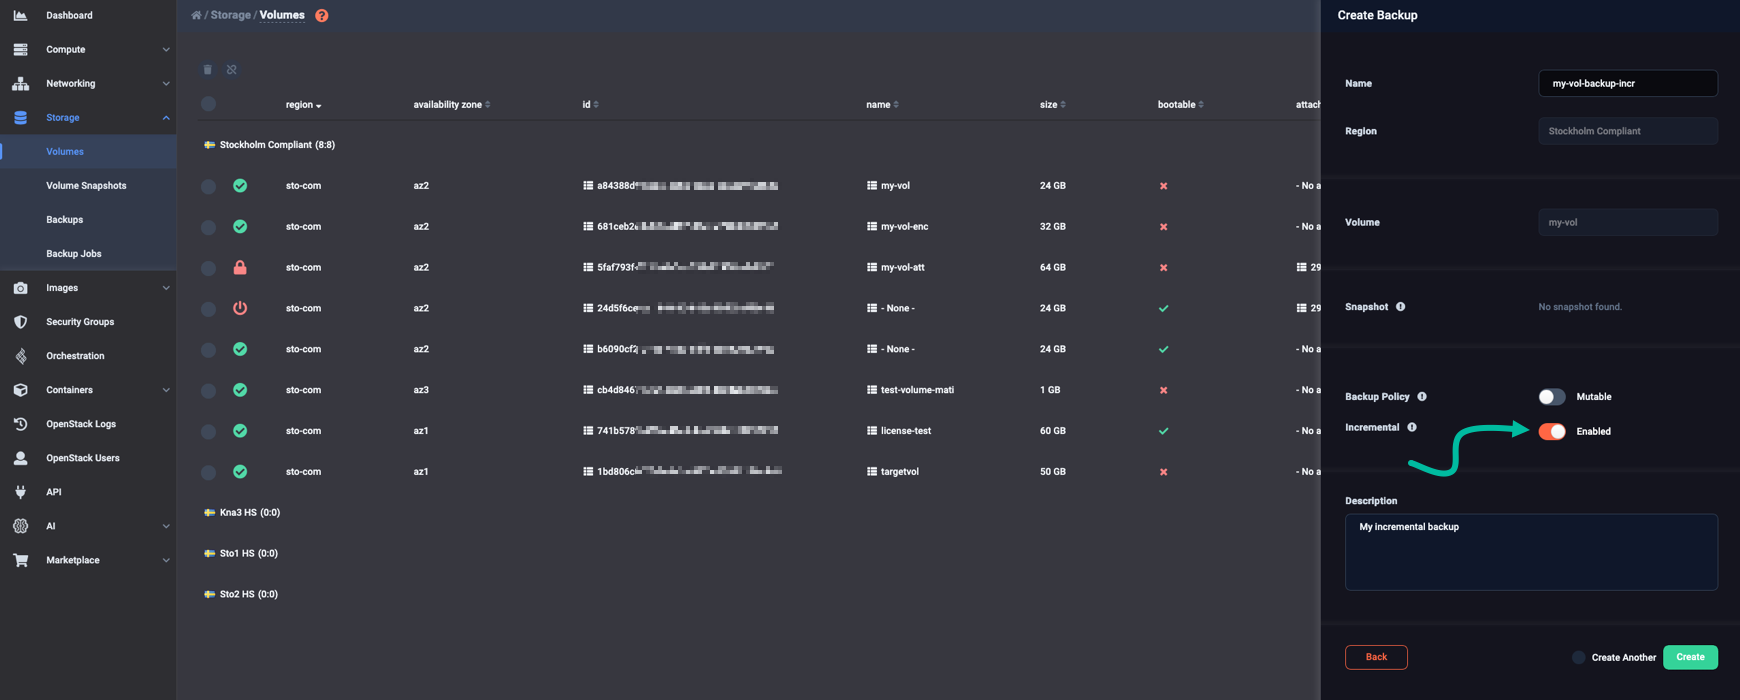Select all volumes with header checkbox
Viewport: 1740px width, 700px height.
(x=208, y=103)
